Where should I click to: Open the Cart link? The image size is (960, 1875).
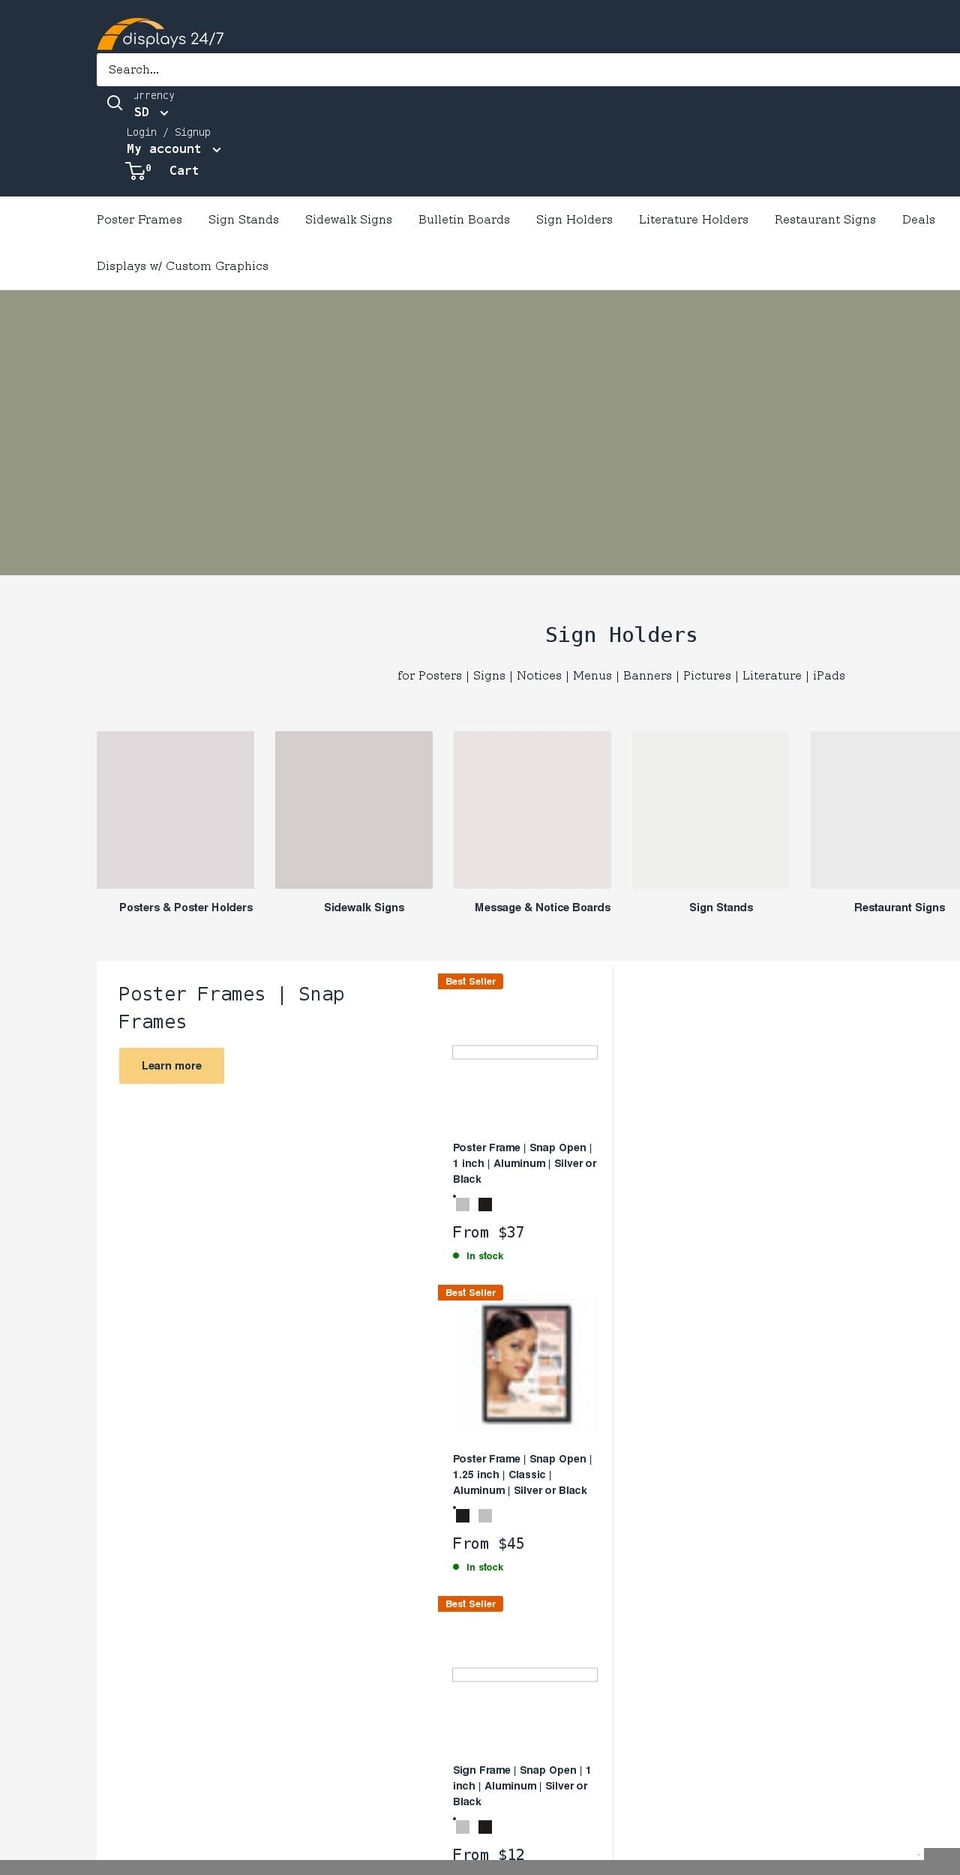tap(184, 171)
